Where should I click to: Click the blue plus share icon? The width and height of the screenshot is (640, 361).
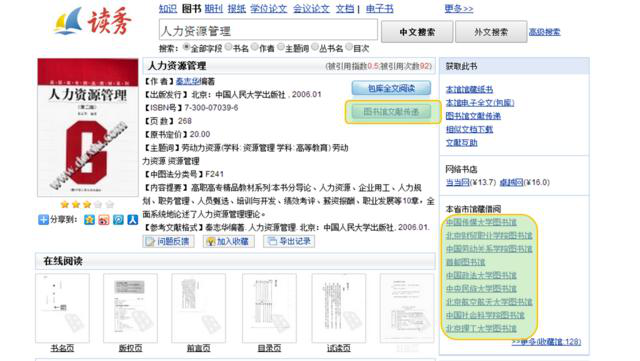coord(43,220)
